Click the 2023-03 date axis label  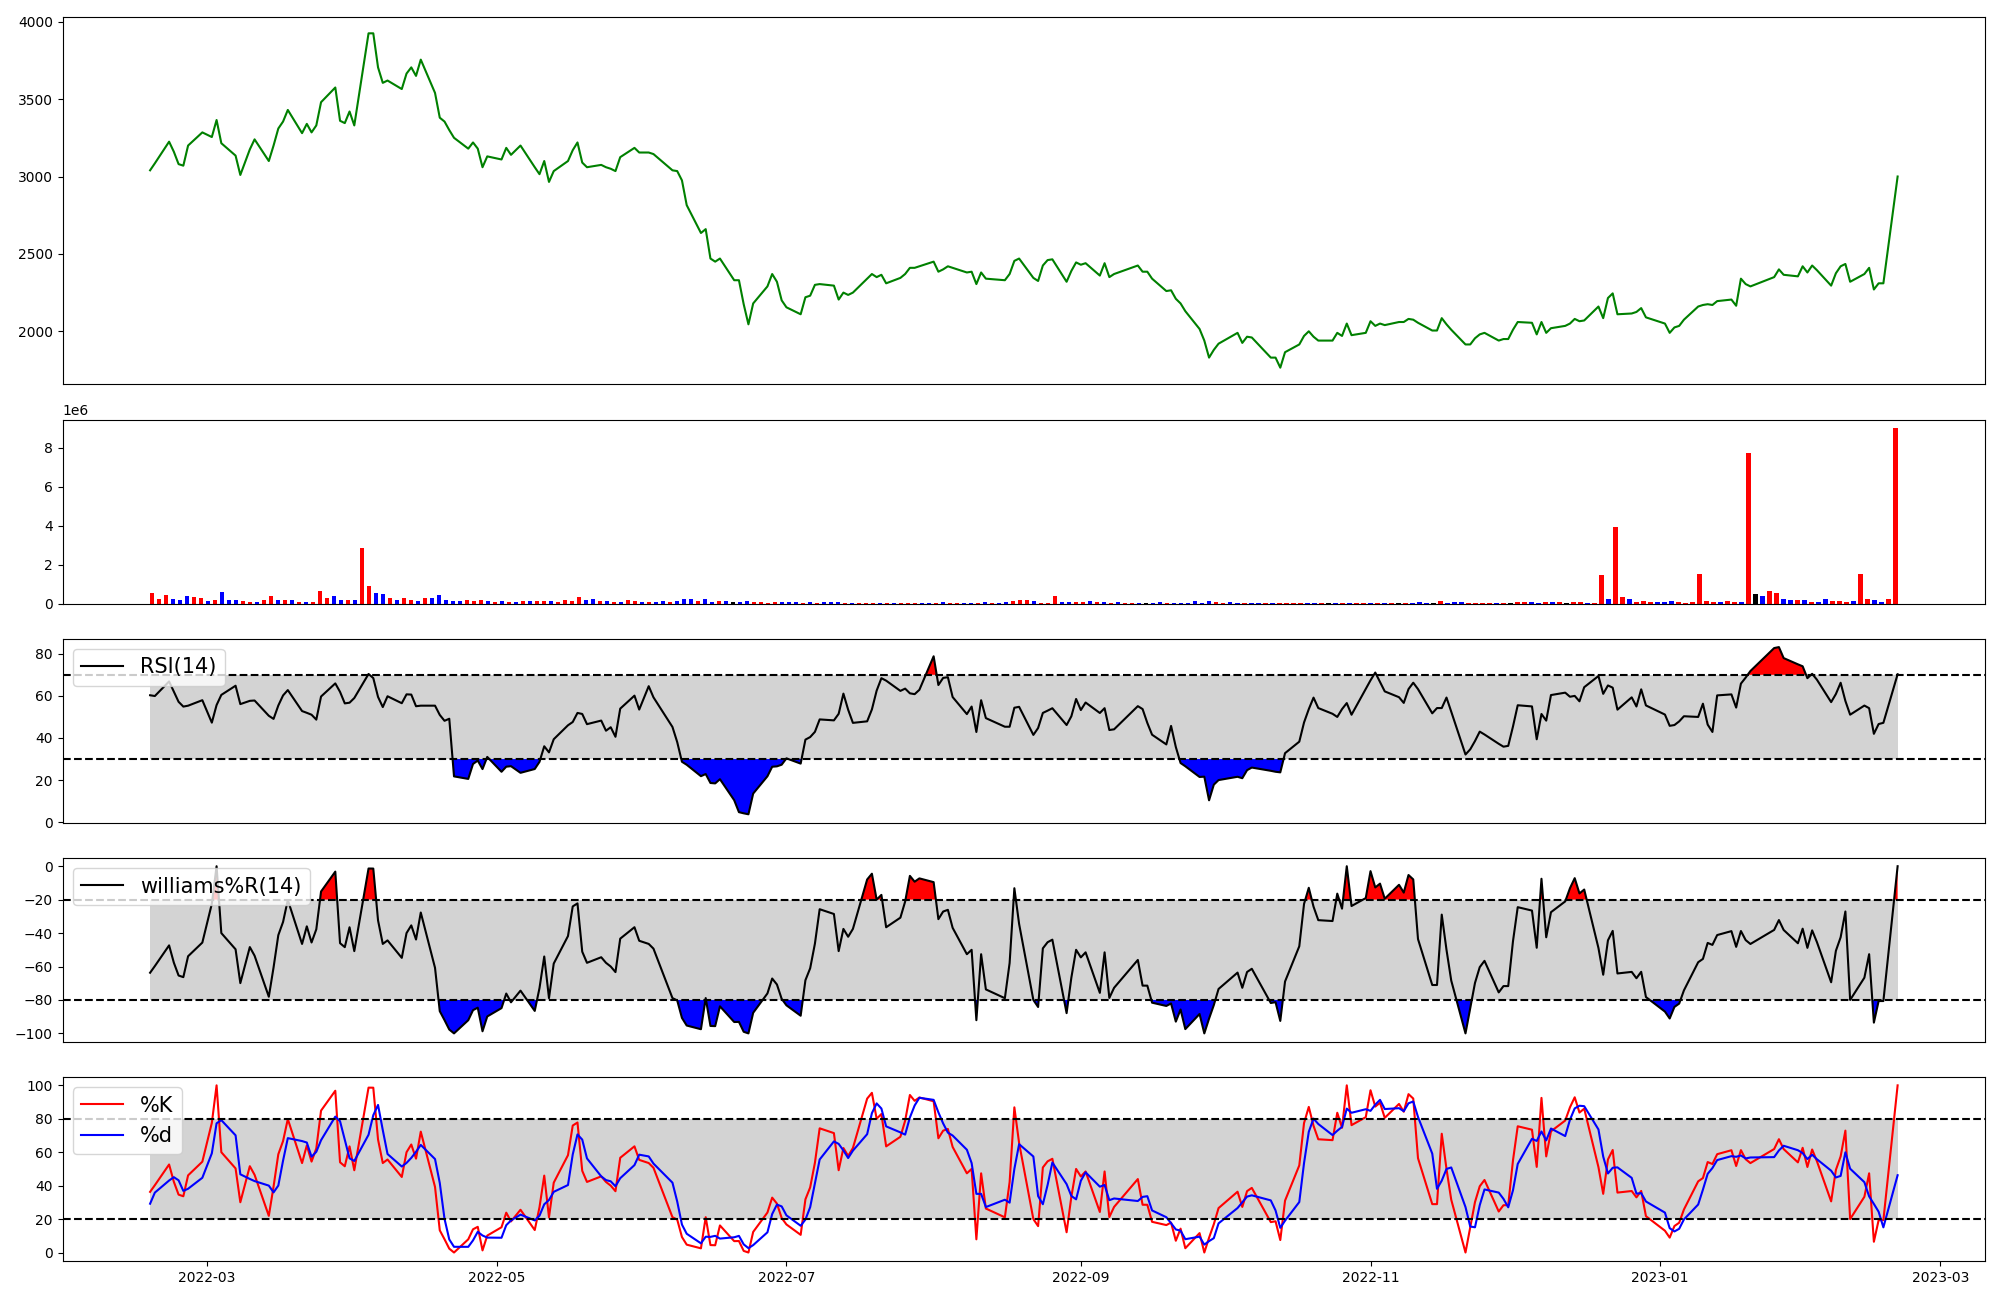coord(1941,1277)
